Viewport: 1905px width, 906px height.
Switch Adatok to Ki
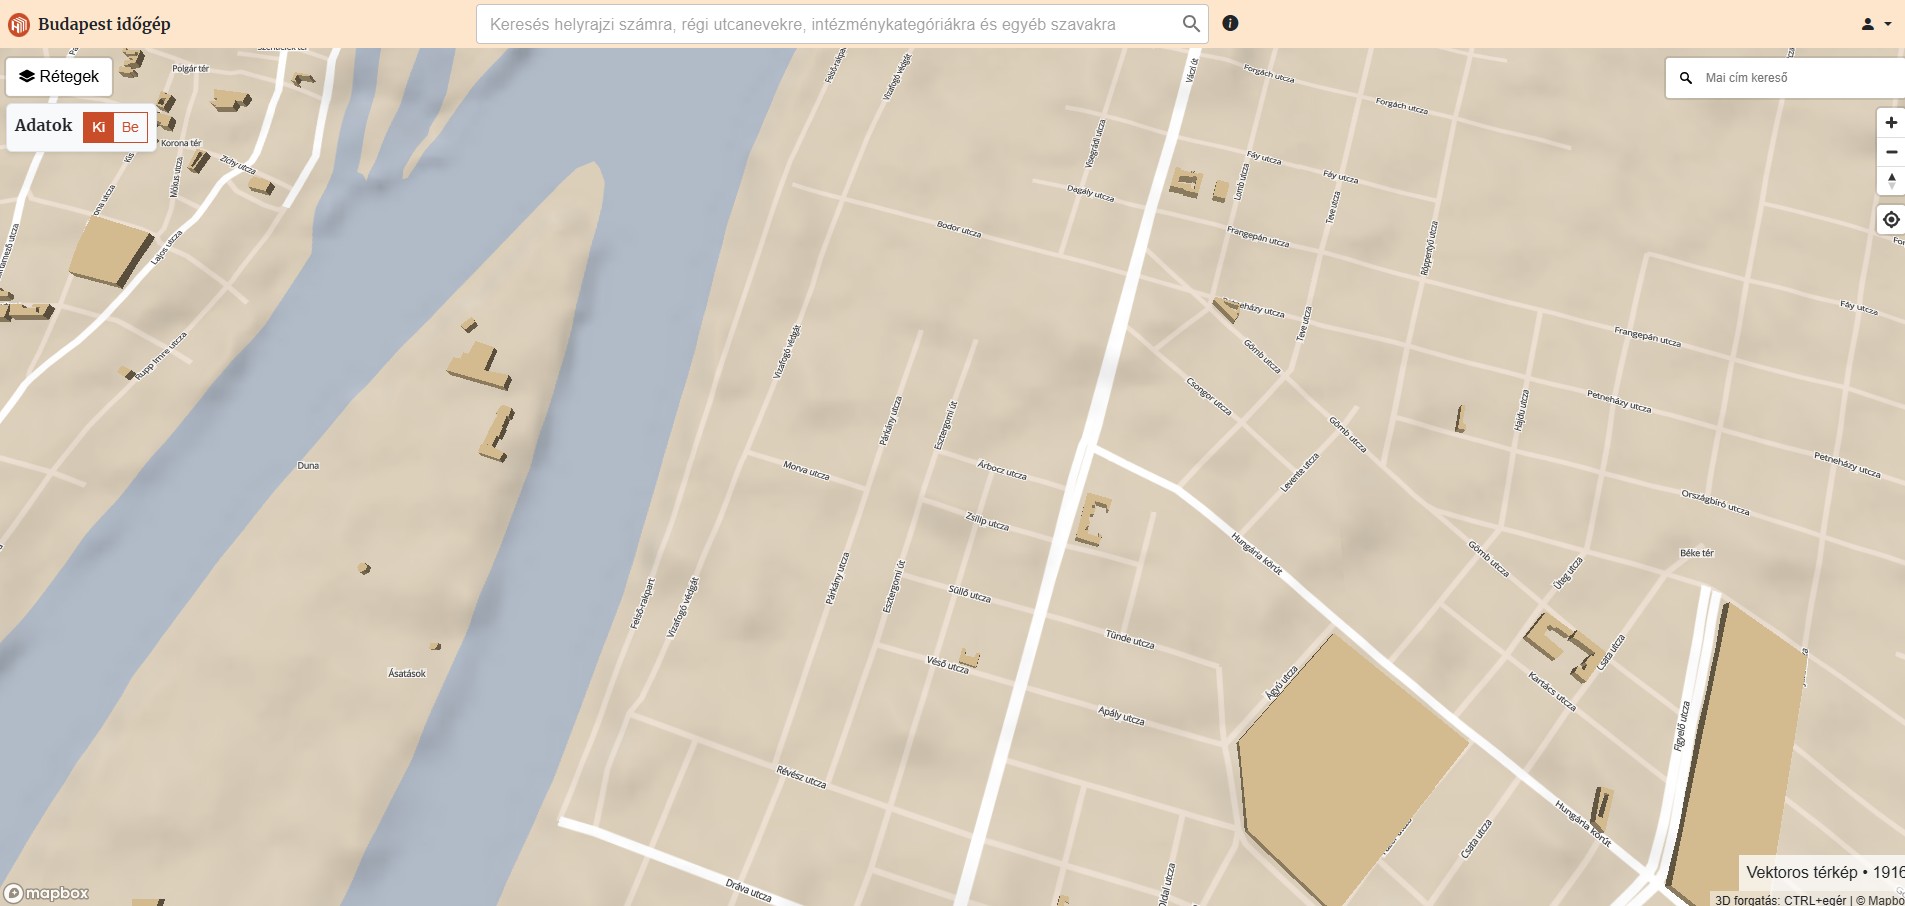coord(98,127)
